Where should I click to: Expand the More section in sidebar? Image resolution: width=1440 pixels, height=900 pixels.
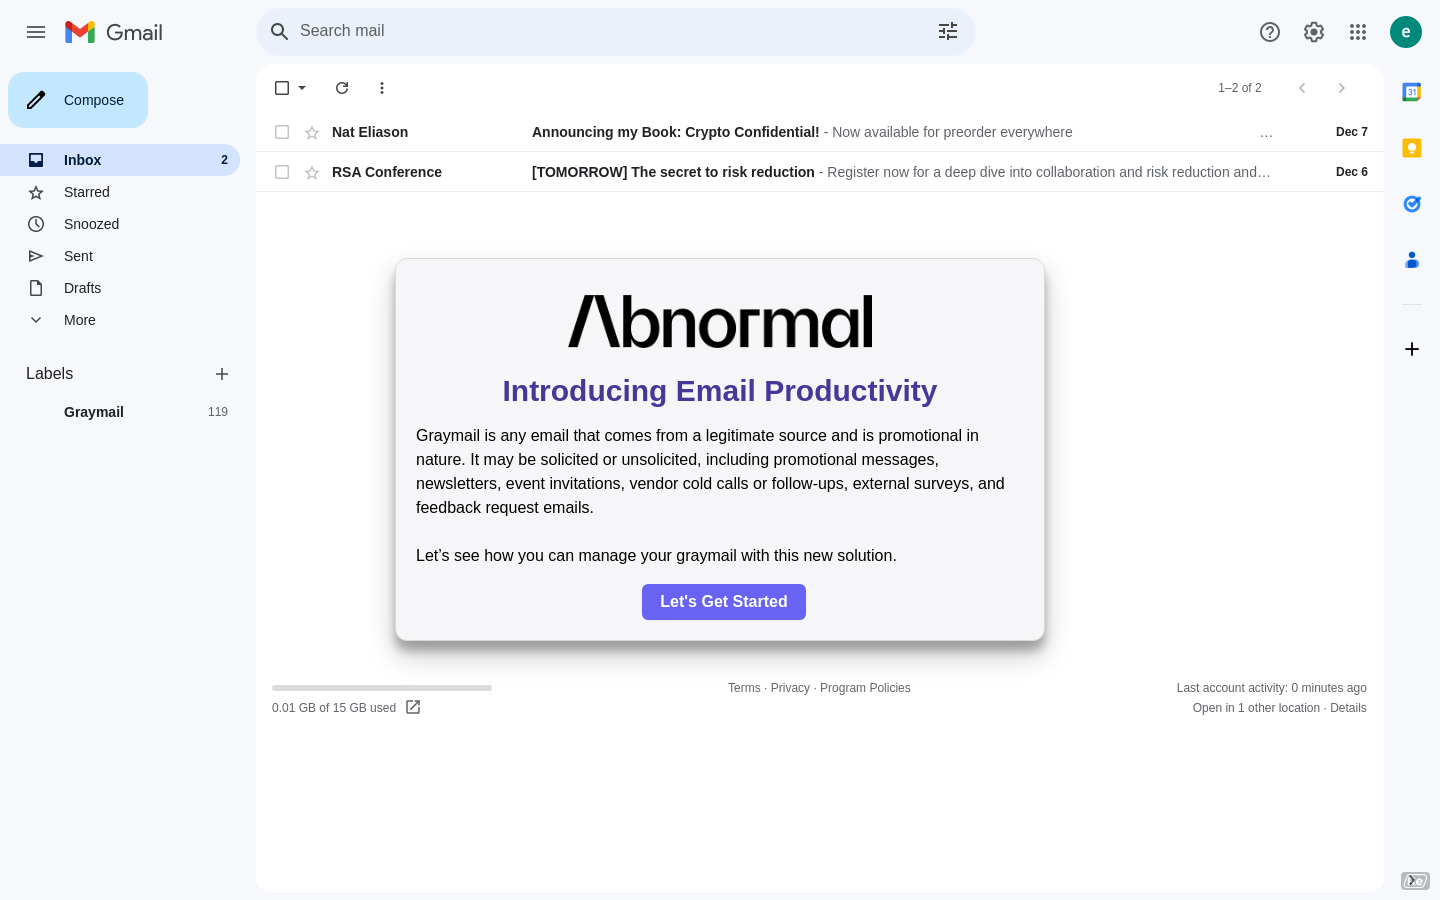point(79,320)
